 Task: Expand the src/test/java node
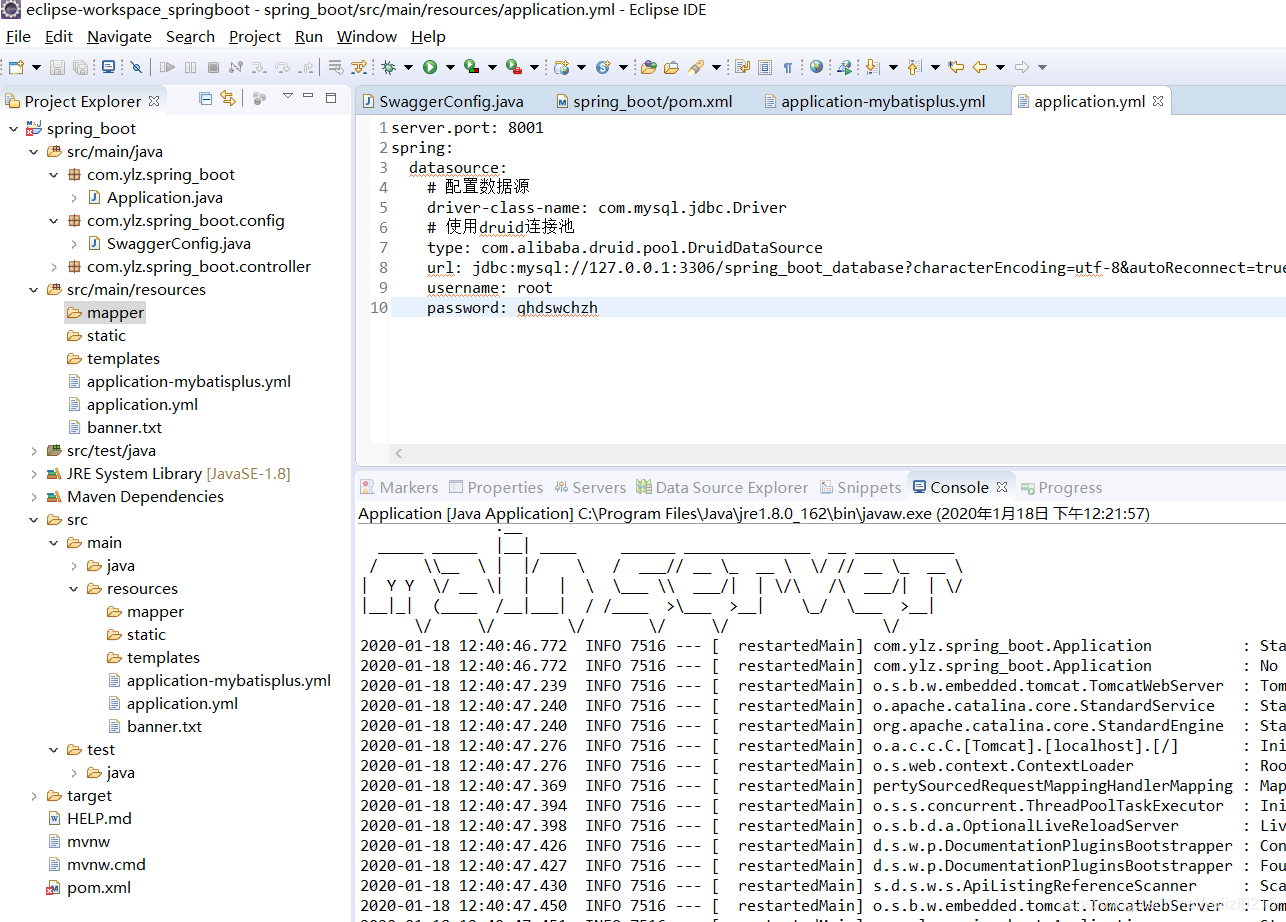(33, 450)
